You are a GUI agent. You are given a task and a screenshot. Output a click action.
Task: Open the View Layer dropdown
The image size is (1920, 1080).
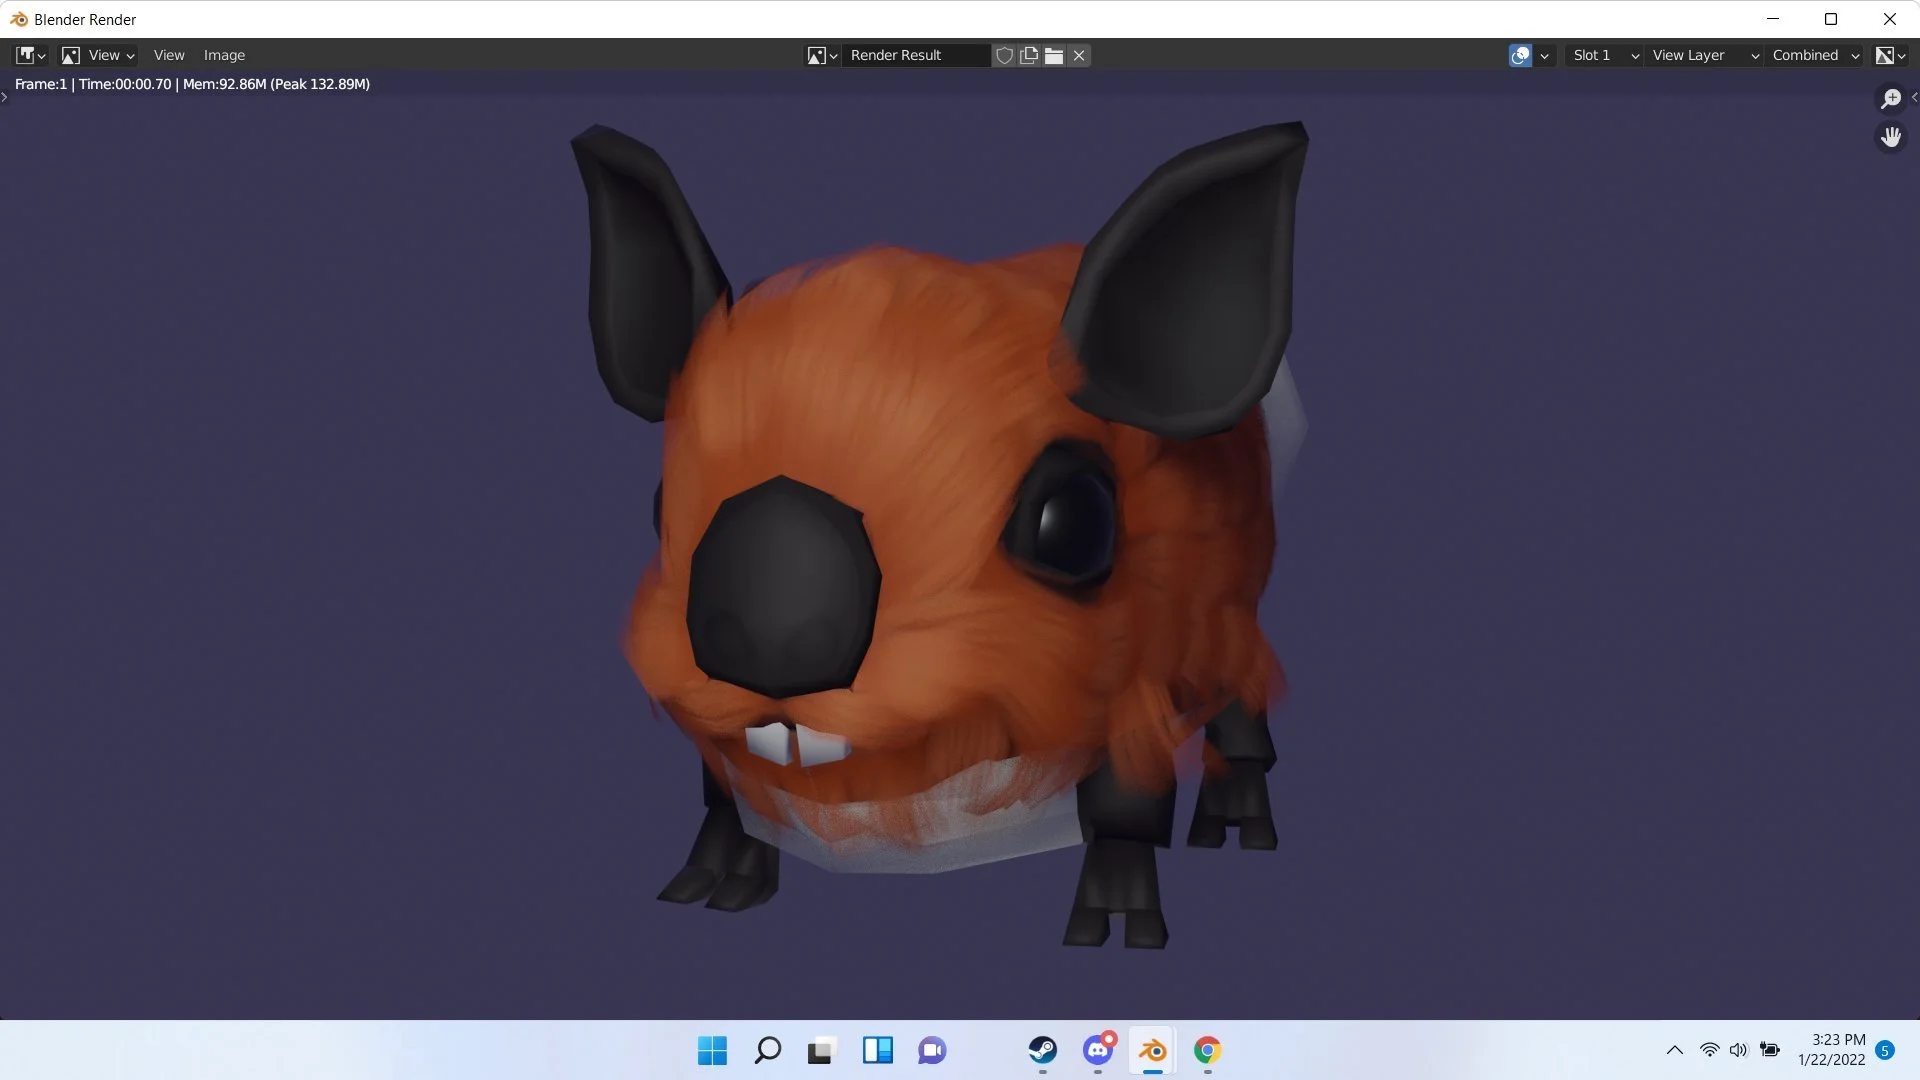(x=1705, y=55)
